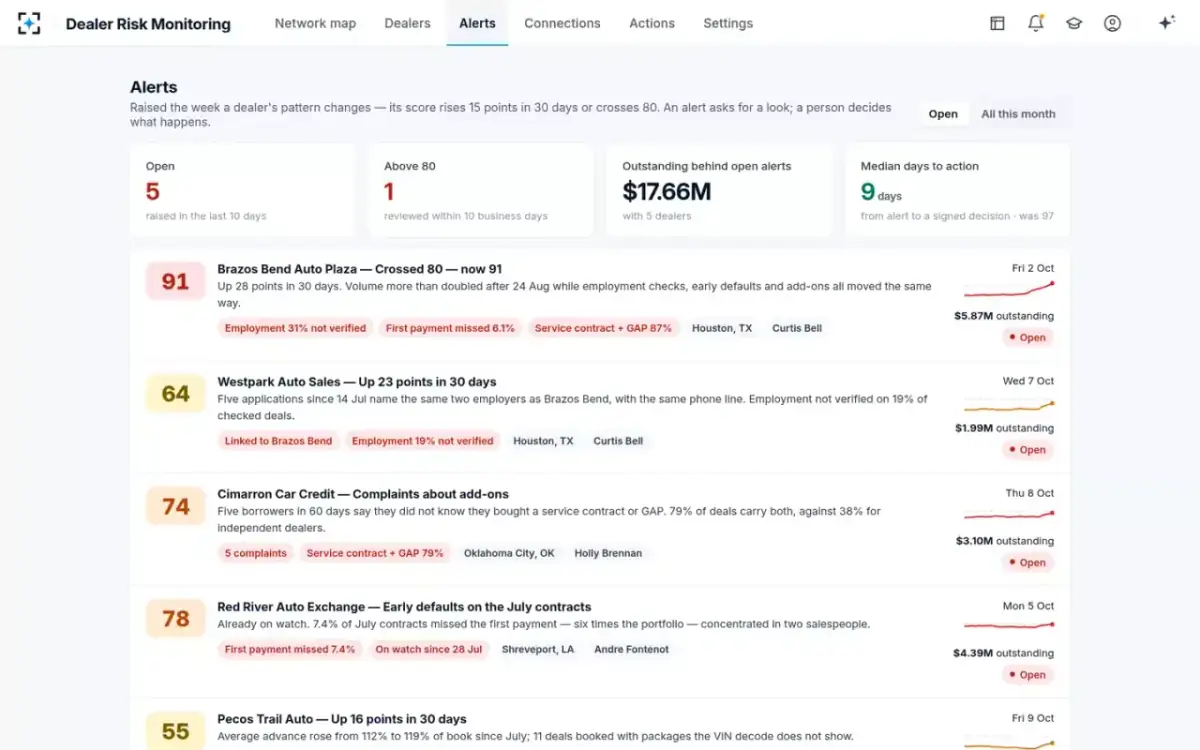Image resolution: width=1200 pixels, height=750 pixels.
Task: Click the 'Employment 19% not verified' tag
Action: point(422,441)
